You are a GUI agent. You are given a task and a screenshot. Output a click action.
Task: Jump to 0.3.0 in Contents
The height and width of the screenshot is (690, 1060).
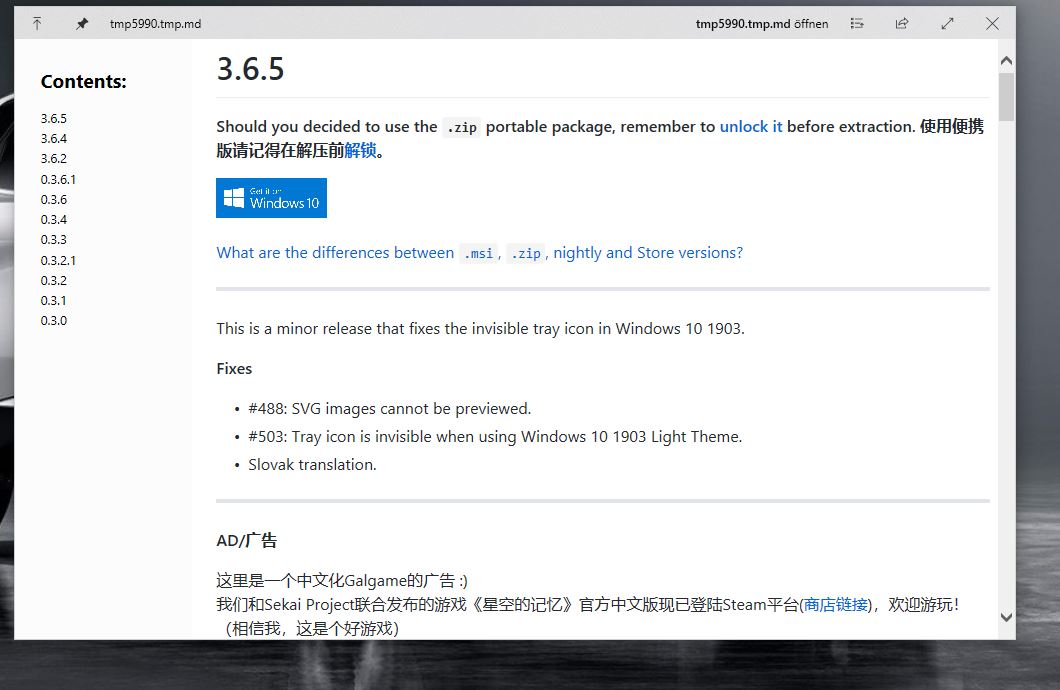[53, 321]
